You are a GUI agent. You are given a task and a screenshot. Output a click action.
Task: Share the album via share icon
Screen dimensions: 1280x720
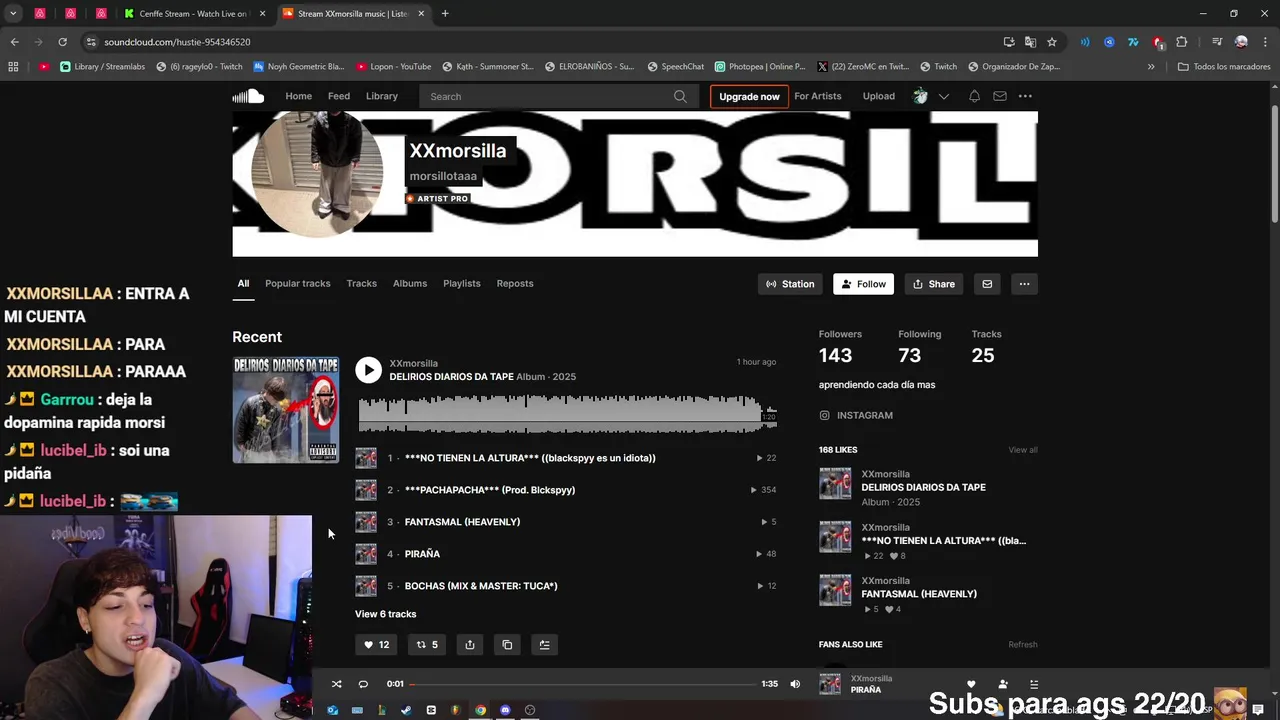point(470,645)
